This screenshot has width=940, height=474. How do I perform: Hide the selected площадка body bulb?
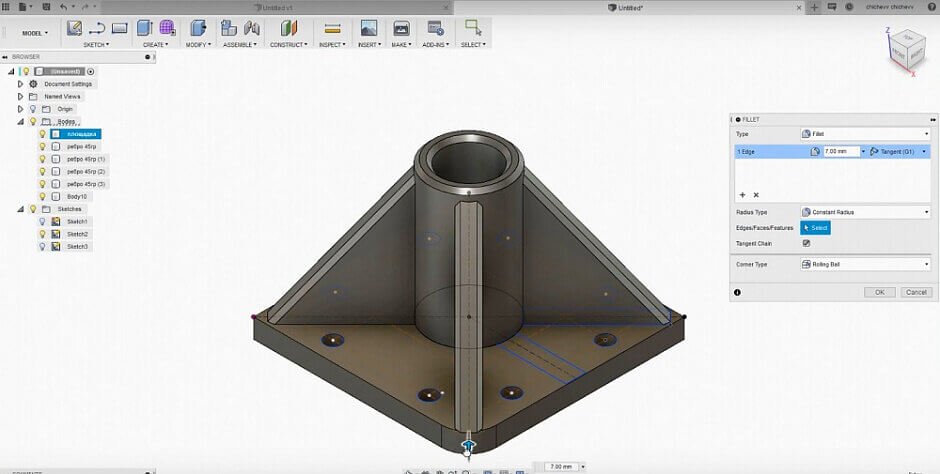pyautogui.click(x=43, y=134)
